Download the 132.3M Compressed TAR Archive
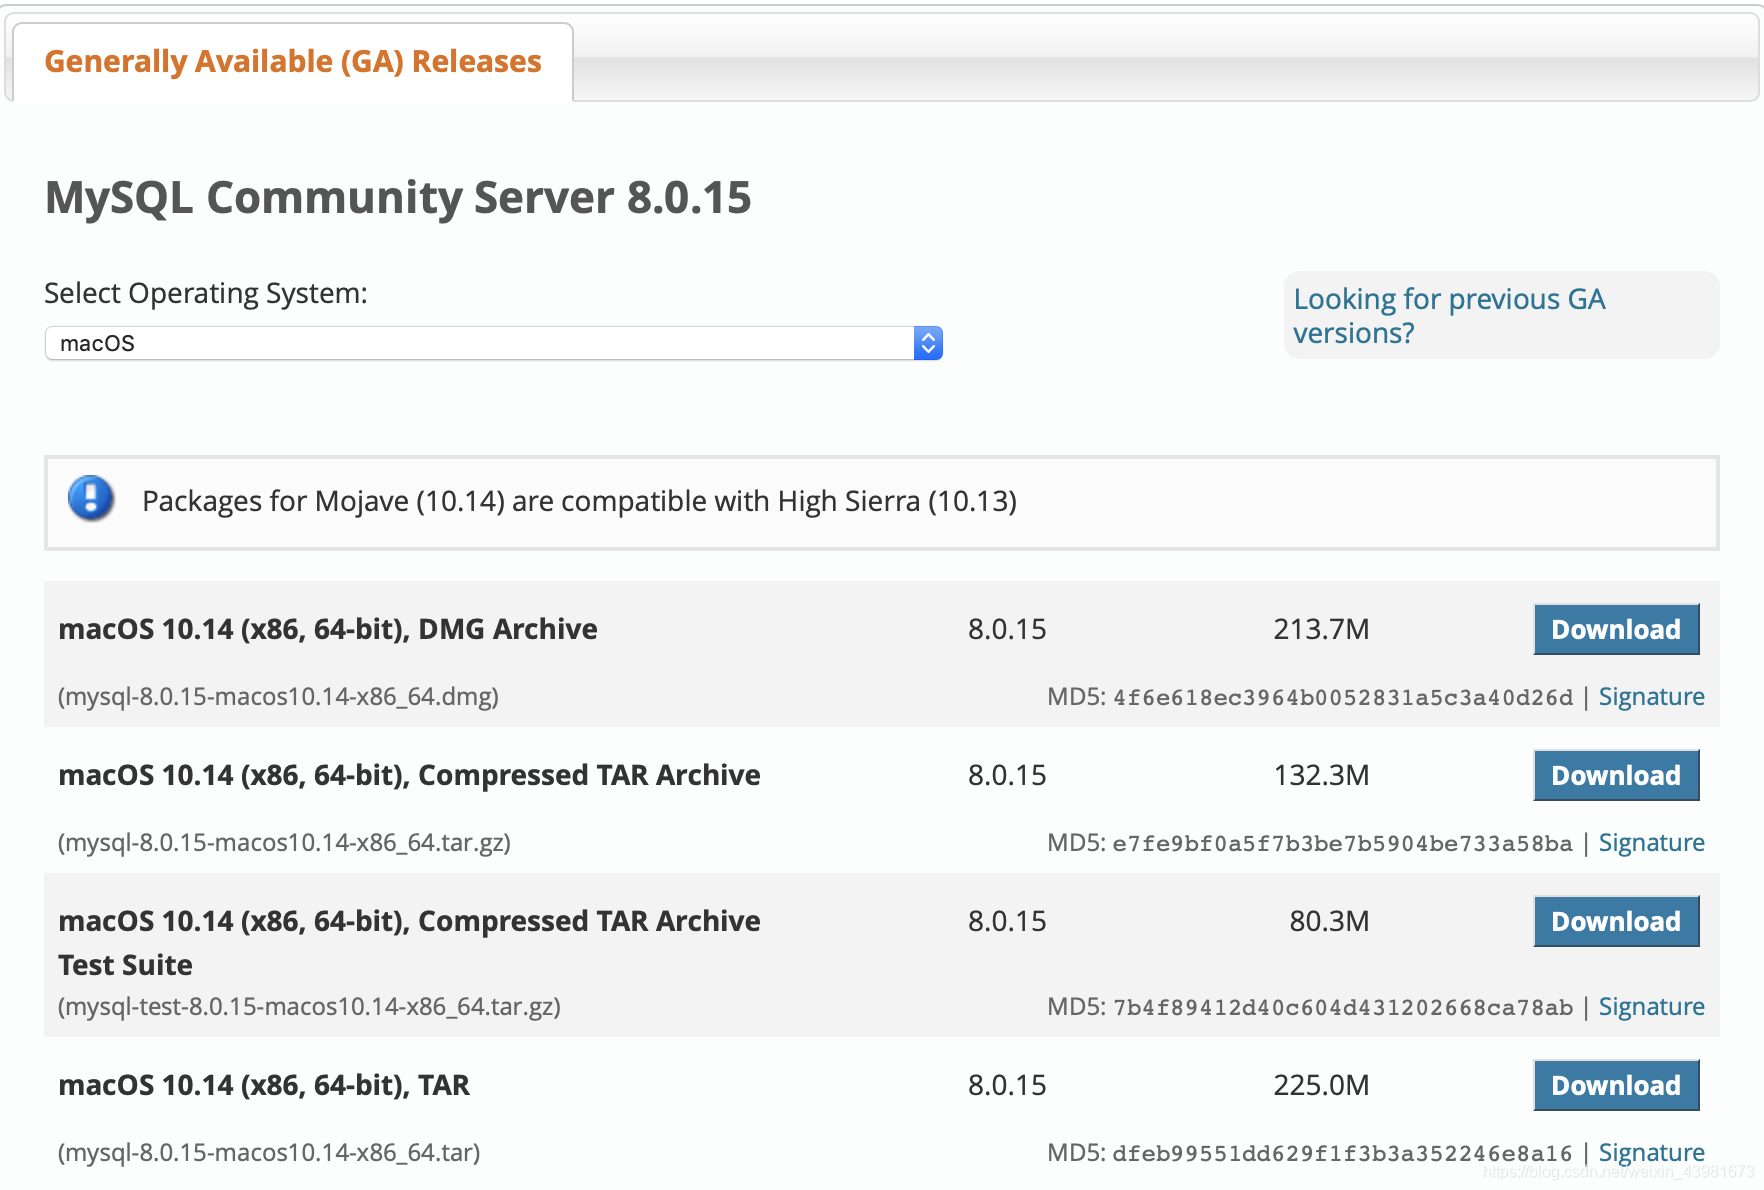Viewport: 1764px width, 1190px height. [x=1616, y=775]
